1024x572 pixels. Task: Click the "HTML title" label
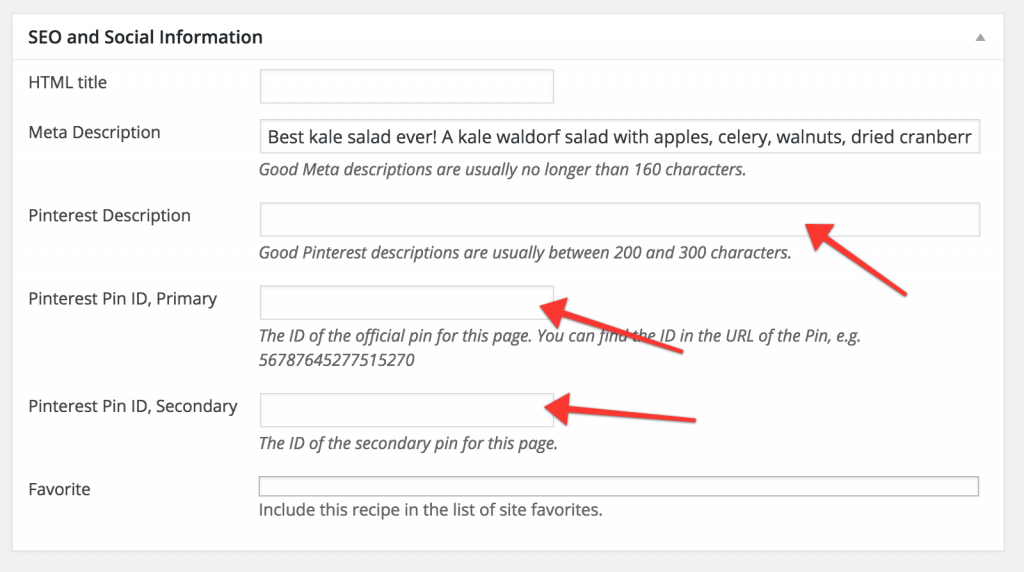(x=67, y=83)
